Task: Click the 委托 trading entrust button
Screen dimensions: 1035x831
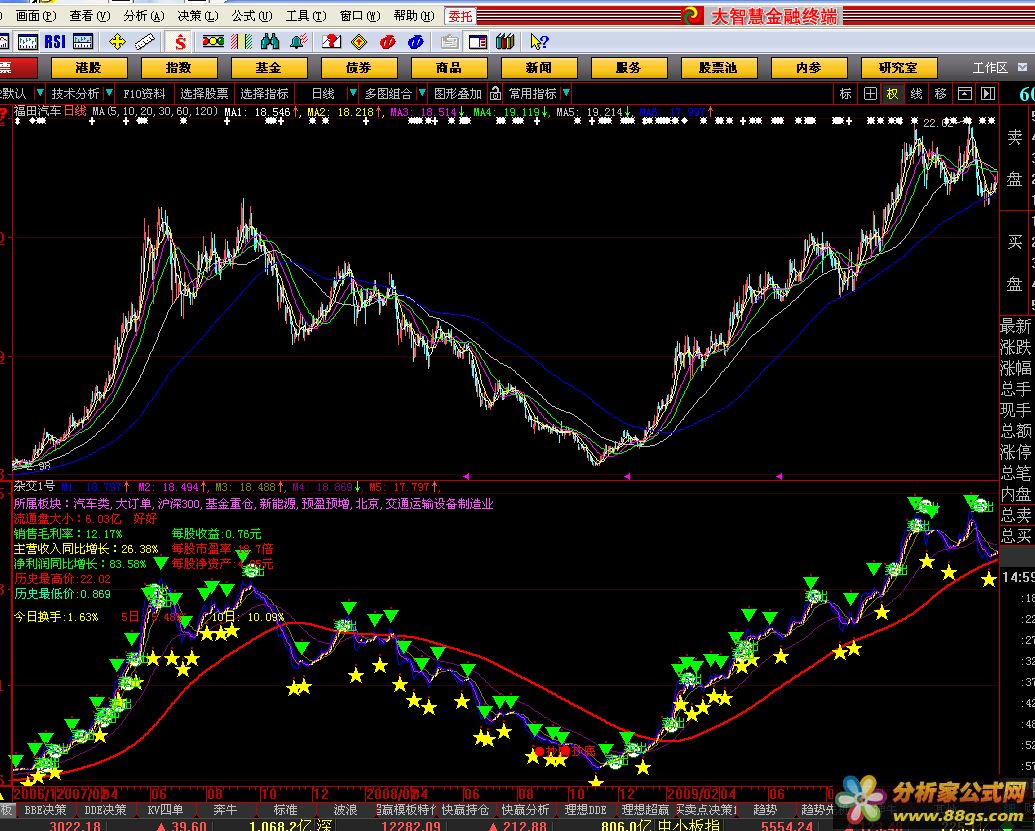Action: click(460, 16)
